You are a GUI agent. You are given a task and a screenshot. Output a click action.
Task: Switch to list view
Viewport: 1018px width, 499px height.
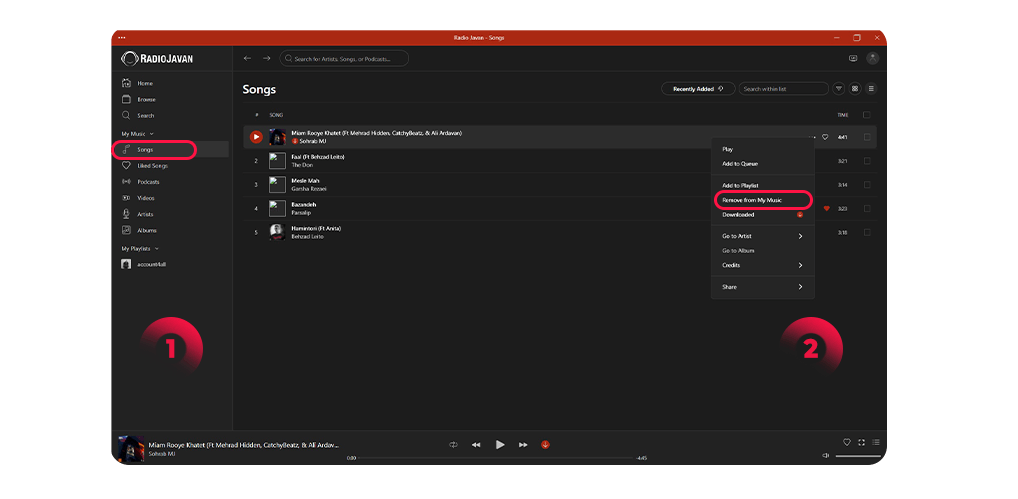click(x=871, y=89)
